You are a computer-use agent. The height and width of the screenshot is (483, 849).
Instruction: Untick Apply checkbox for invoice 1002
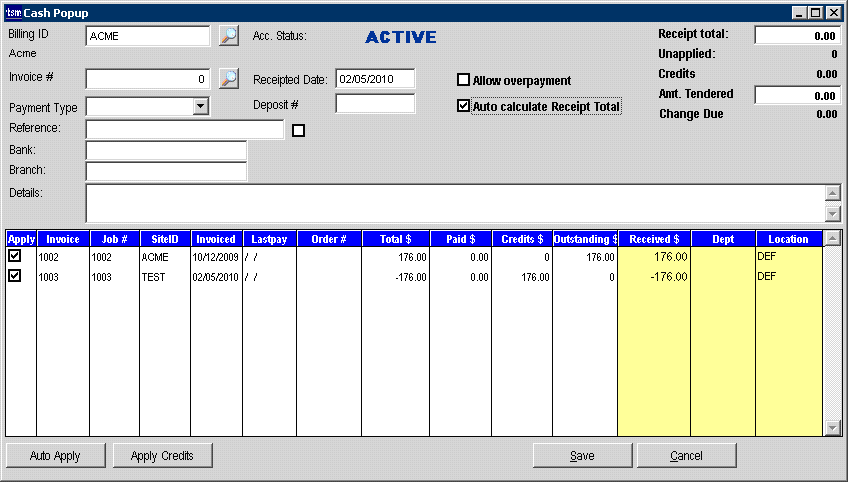click(14, 257)
